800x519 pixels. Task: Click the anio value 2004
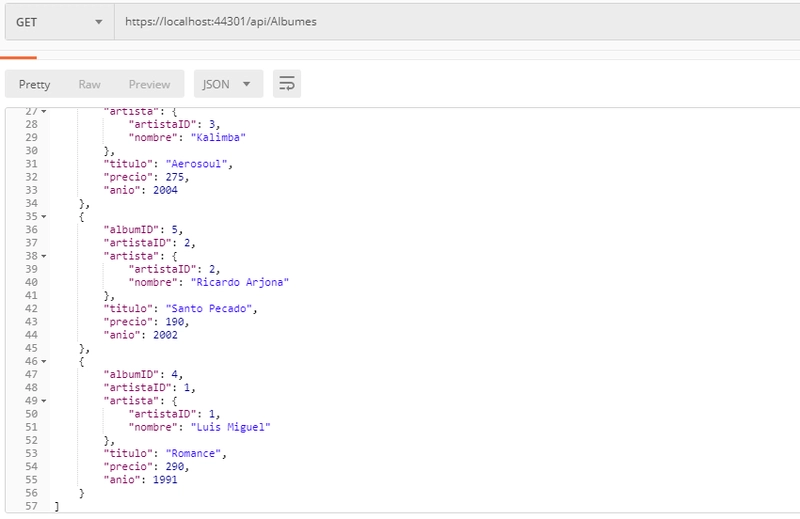click(165, 190)
